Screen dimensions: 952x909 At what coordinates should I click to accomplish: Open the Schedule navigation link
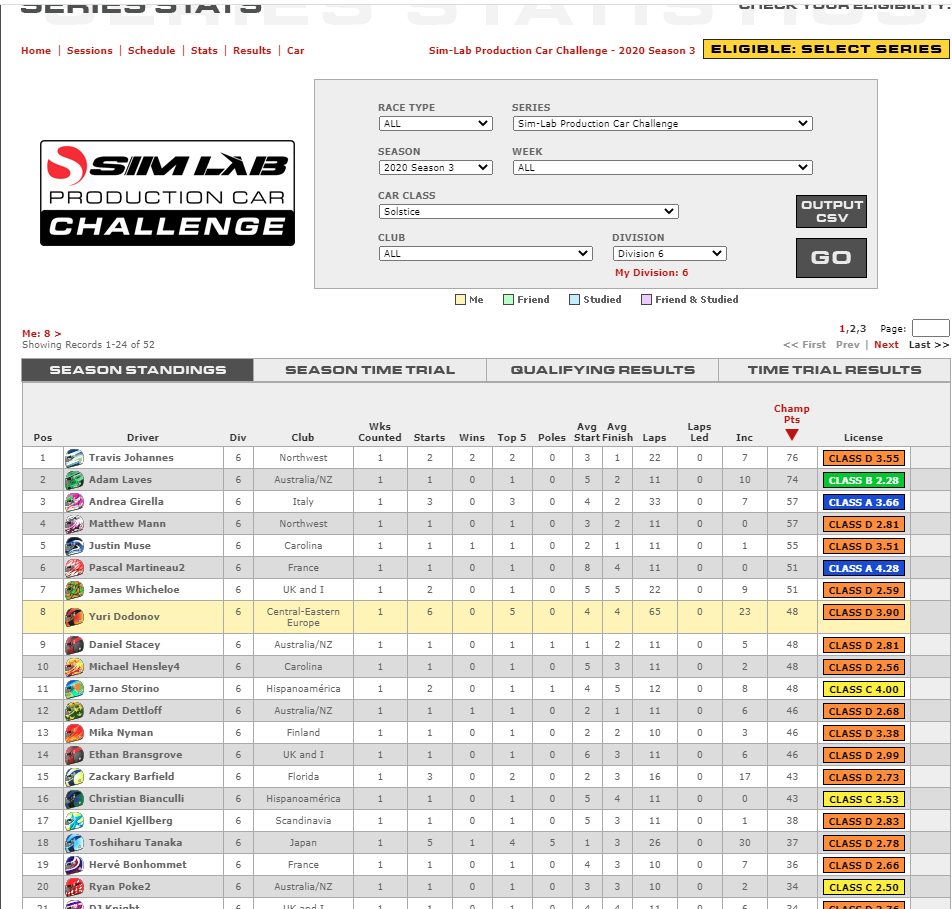tap(151, 51)
